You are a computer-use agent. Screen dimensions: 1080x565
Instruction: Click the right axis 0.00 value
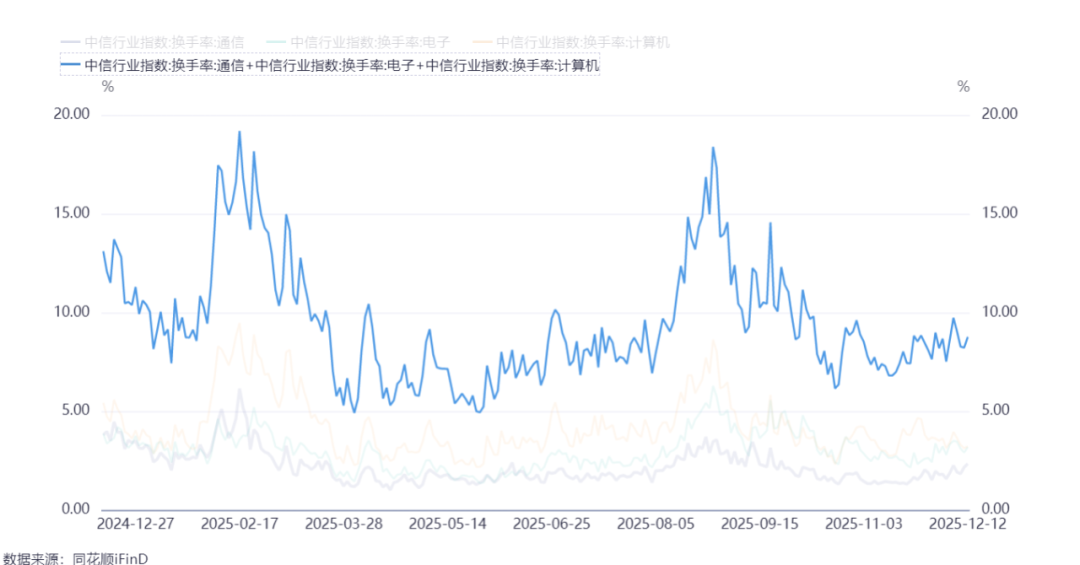pos(995,508)
